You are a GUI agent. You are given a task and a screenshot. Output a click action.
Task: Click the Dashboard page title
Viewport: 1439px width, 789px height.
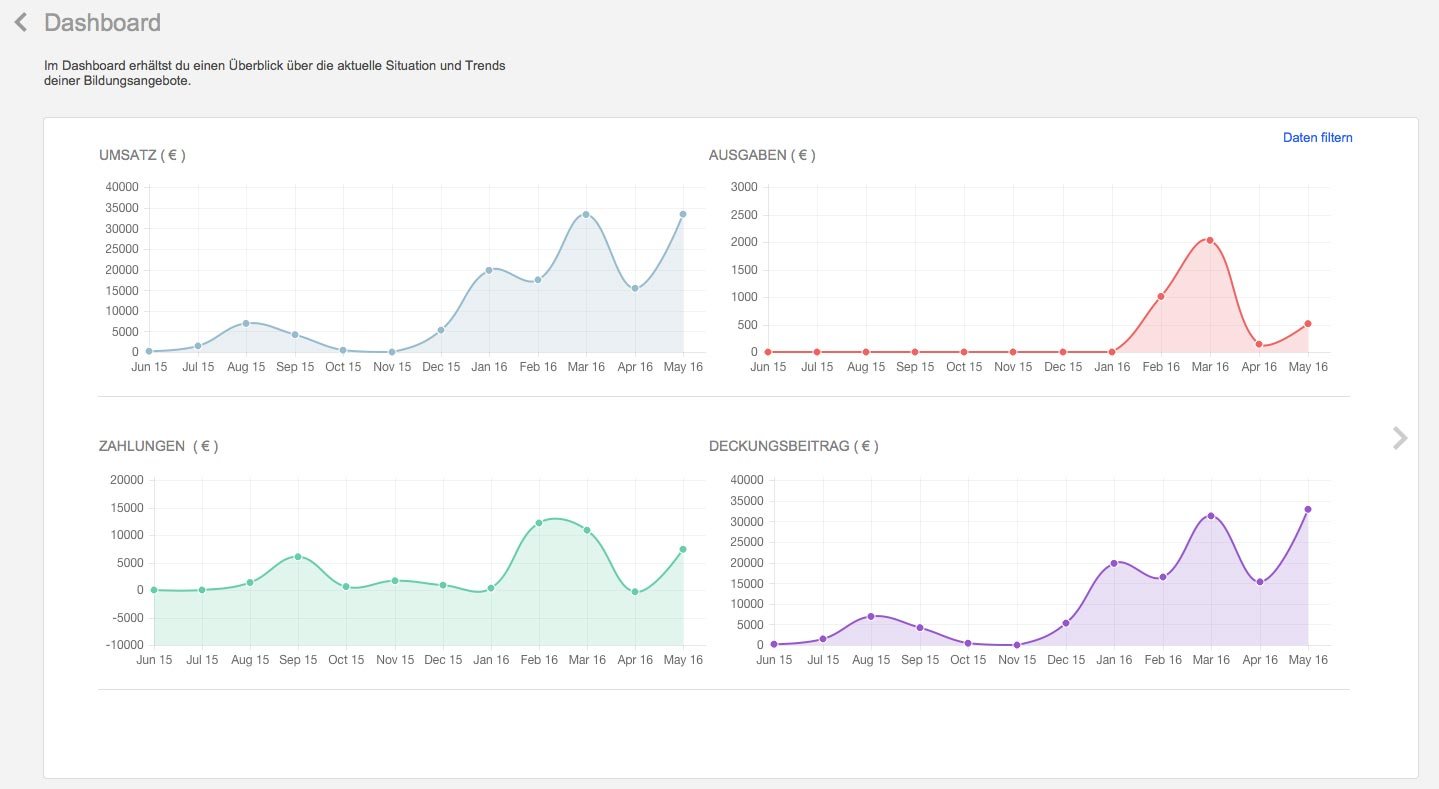point(102,22)
